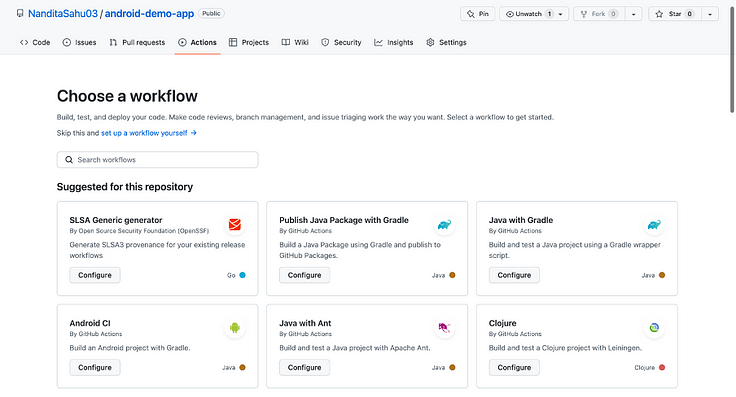736x397 pixels.
Task: Click the green Android robot icon
Action: tap(235, 328)
